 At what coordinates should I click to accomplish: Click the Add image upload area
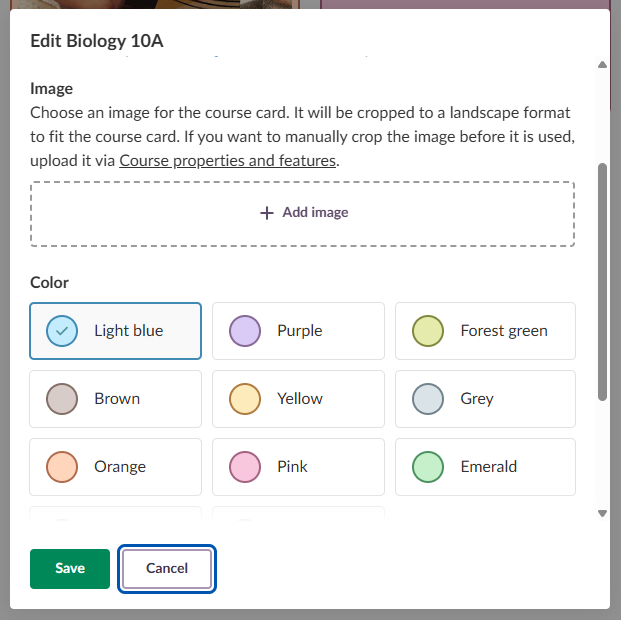[x=302, y=214]
